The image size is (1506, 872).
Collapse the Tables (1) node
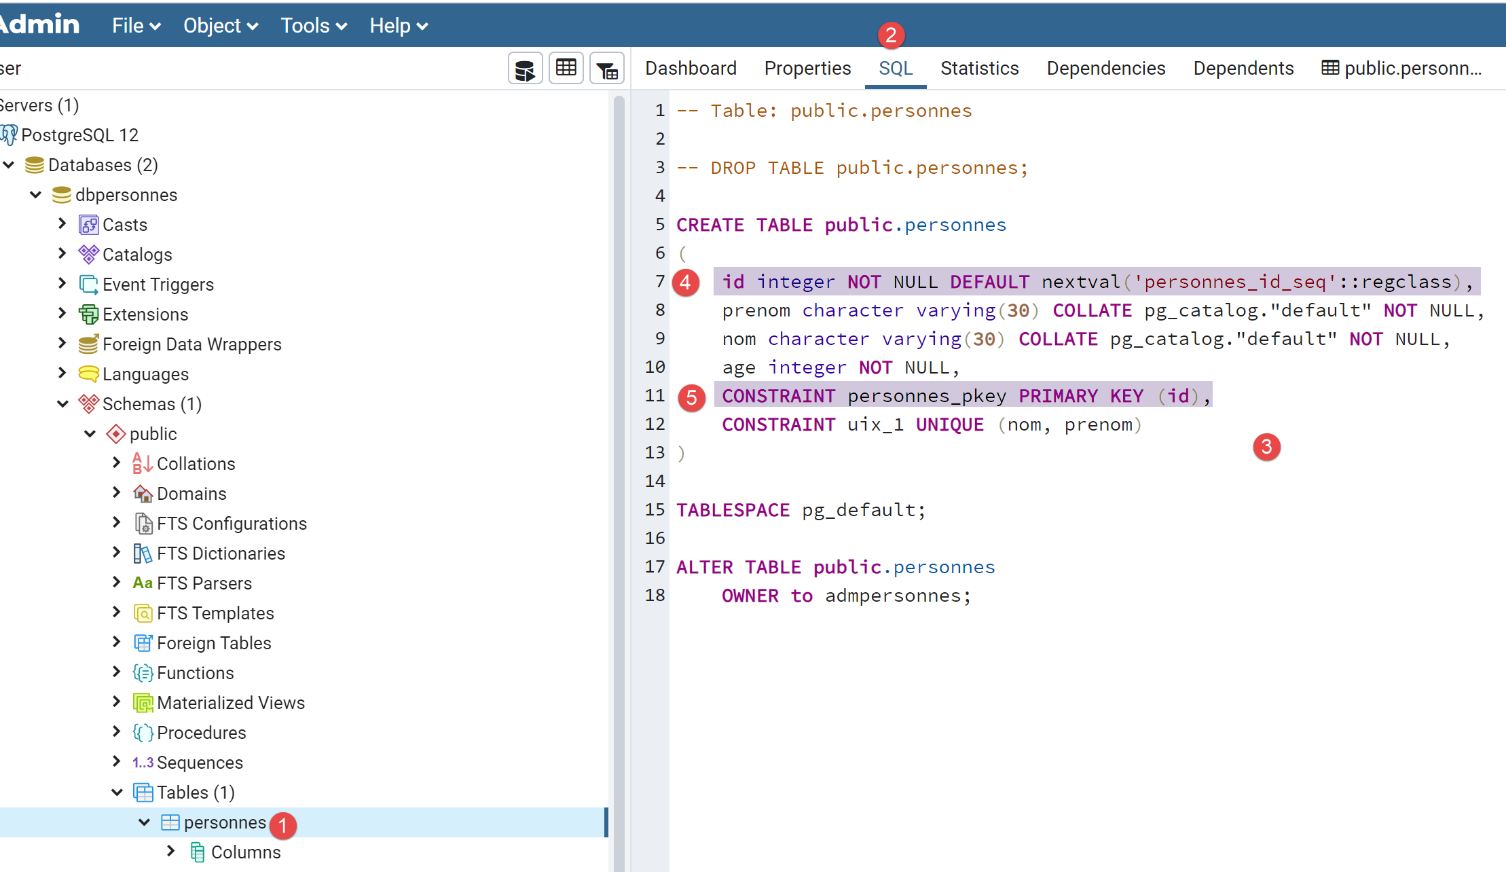point(117,793)
